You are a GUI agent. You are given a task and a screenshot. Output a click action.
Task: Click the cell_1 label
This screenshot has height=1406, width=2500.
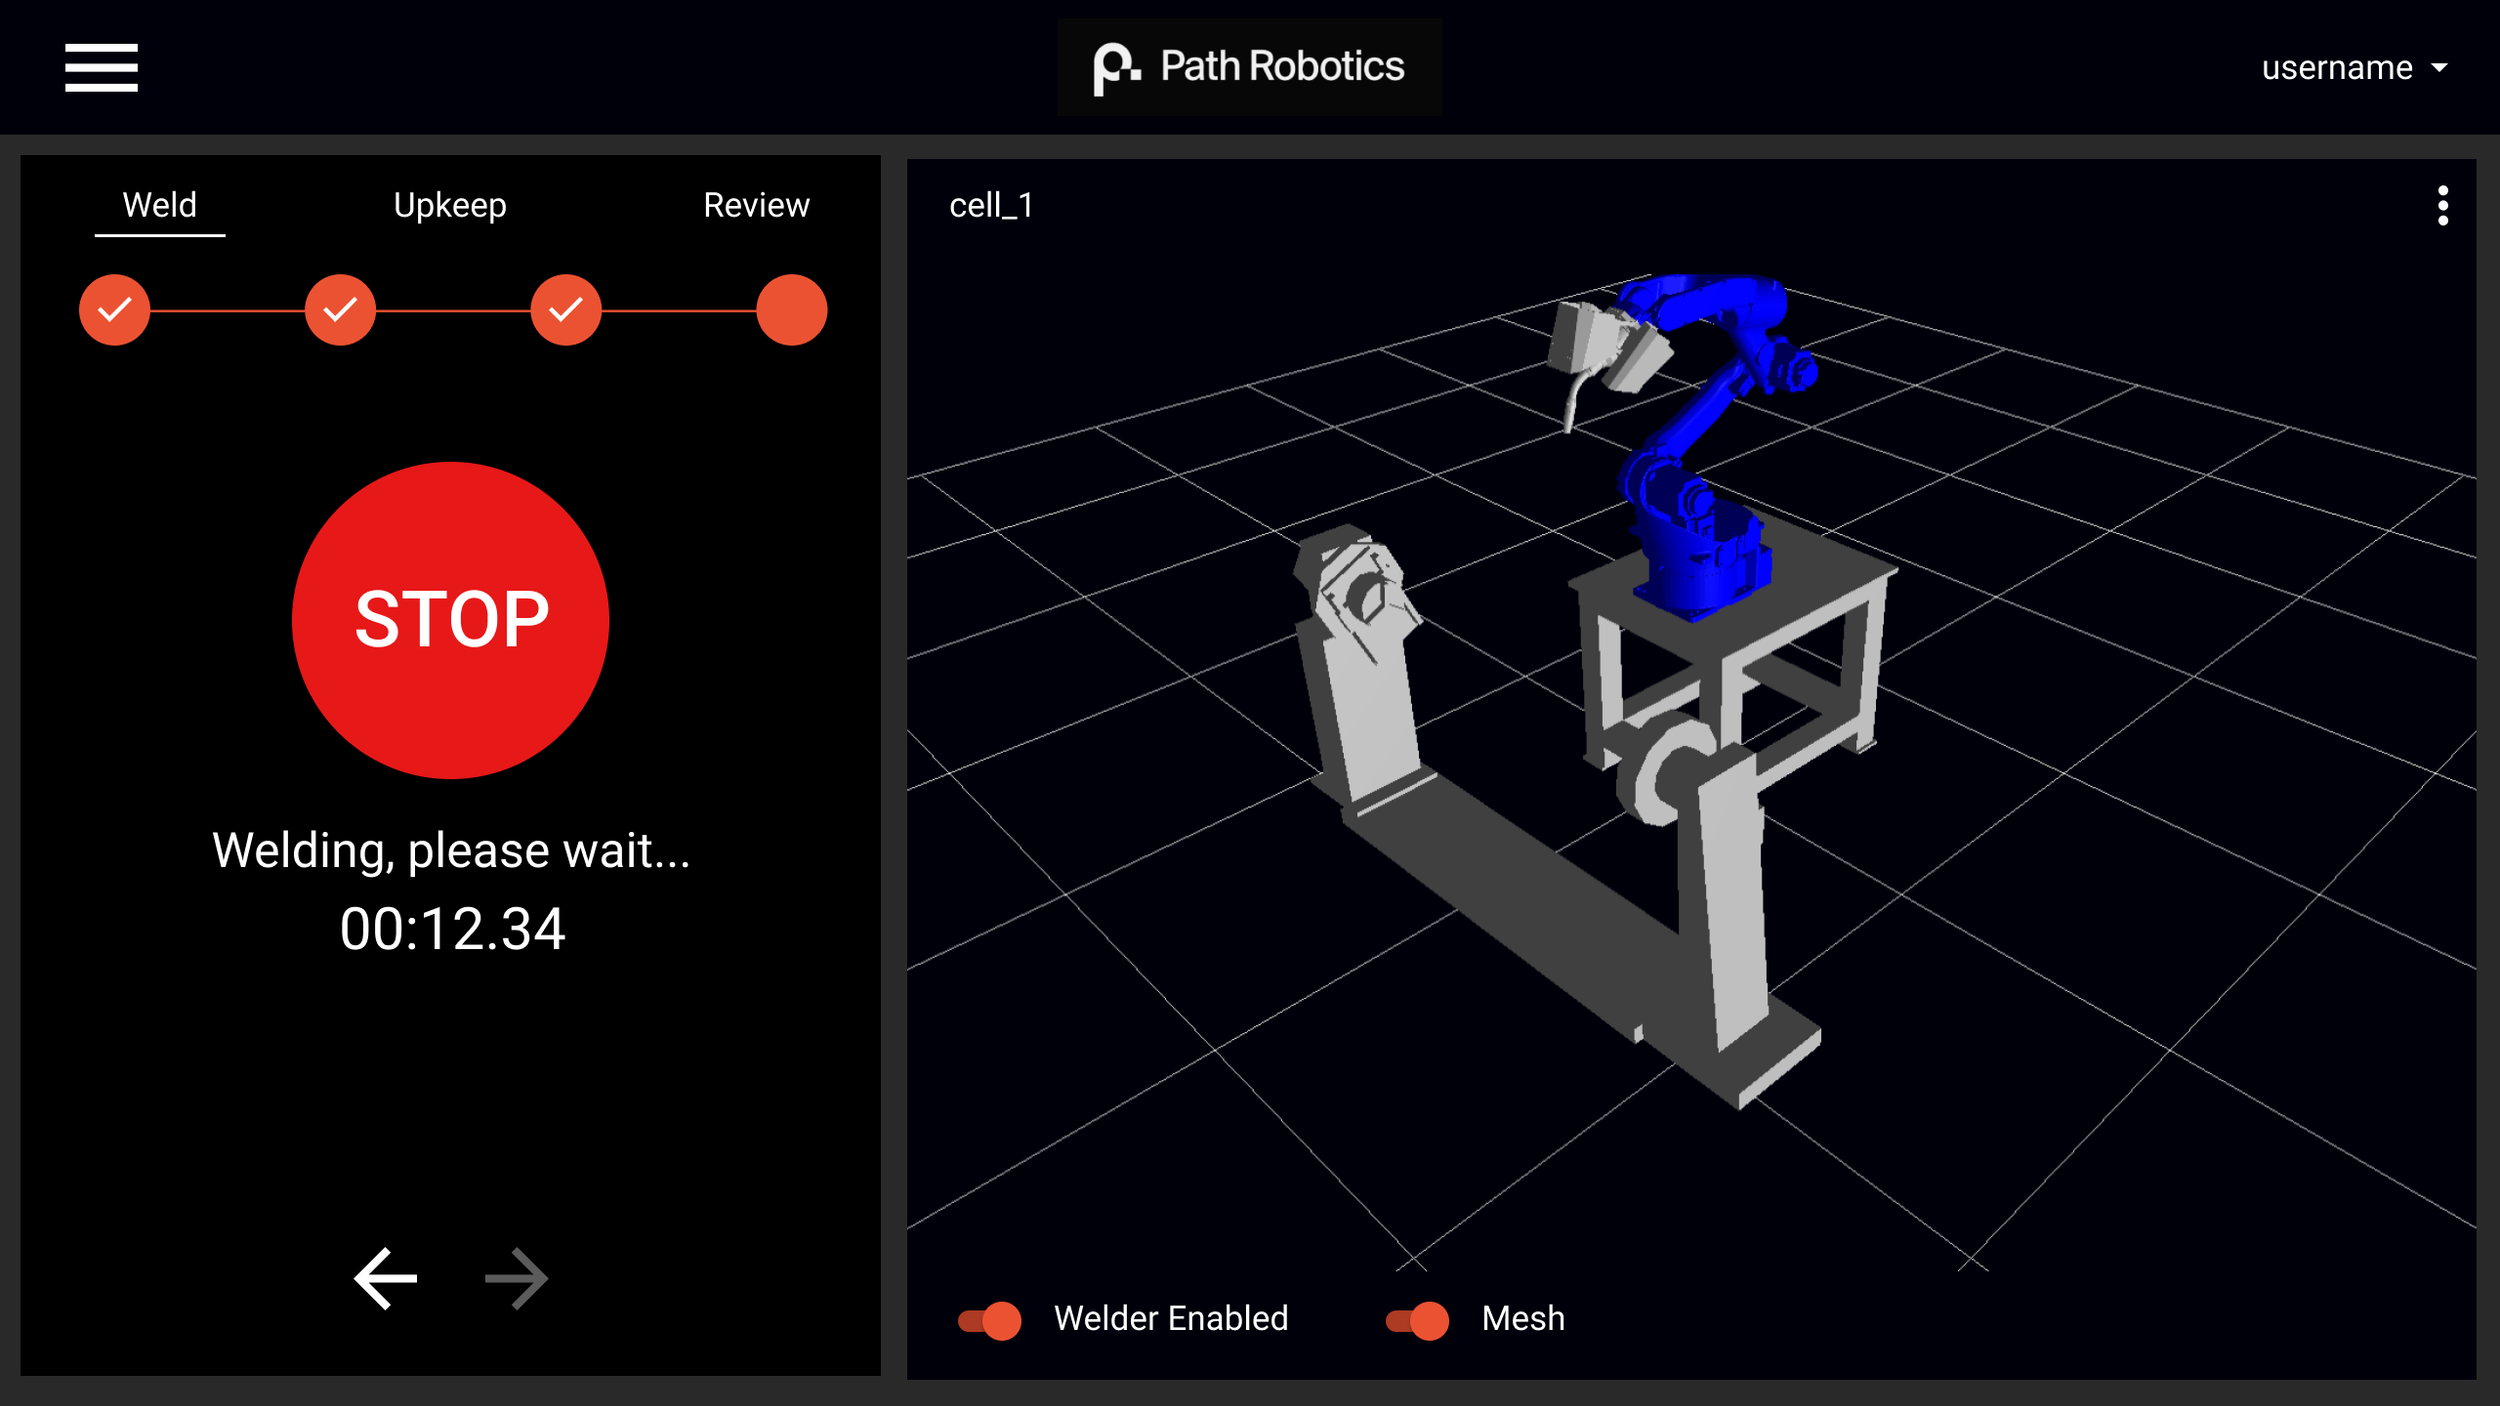coord(991,206)
